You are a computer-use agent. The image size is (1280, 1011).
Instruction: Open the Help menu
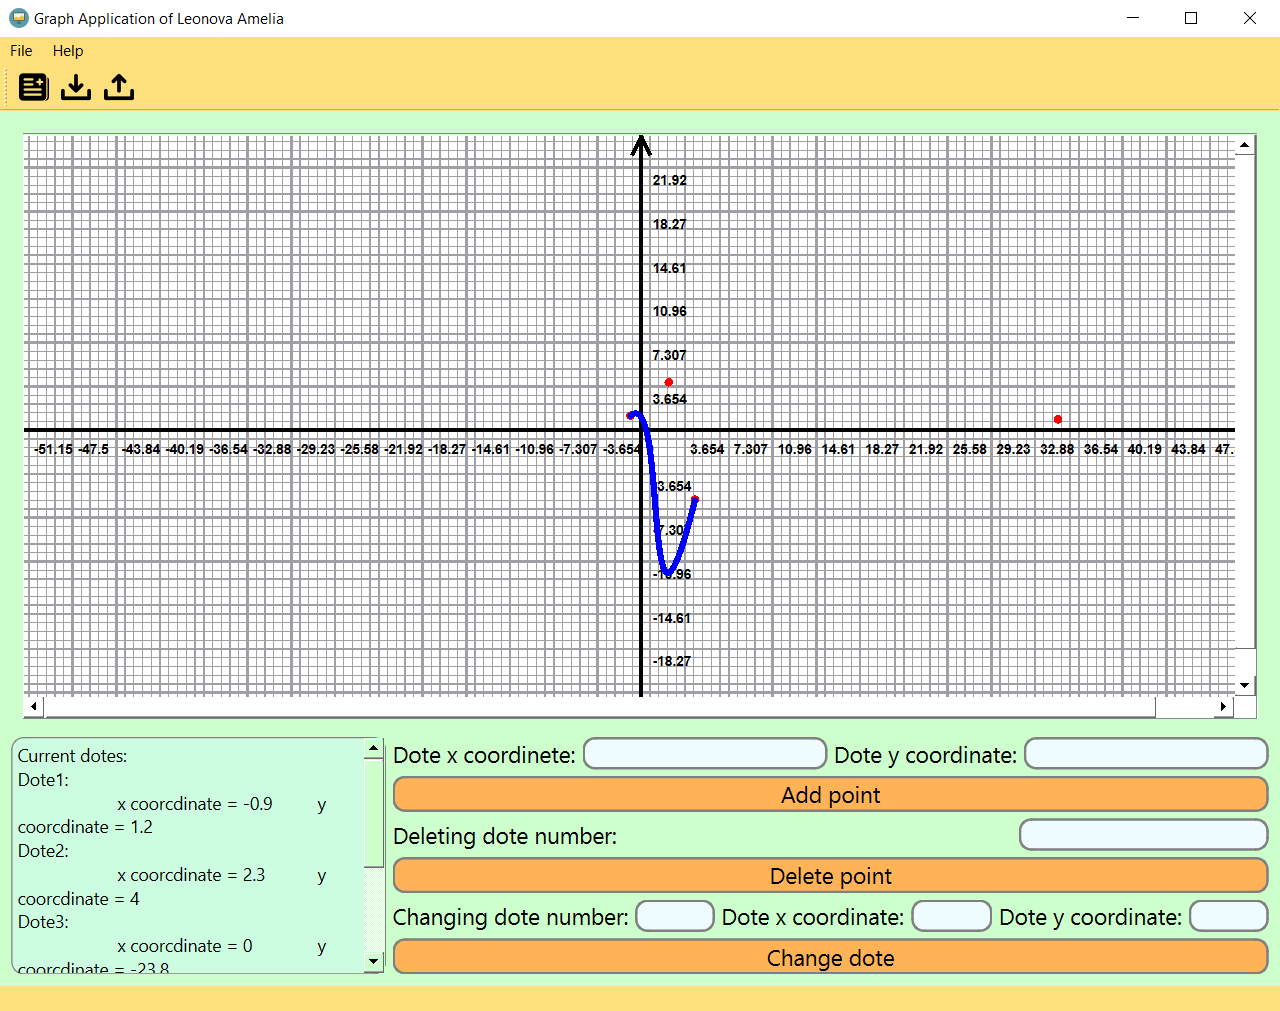[x=68, y=50]
